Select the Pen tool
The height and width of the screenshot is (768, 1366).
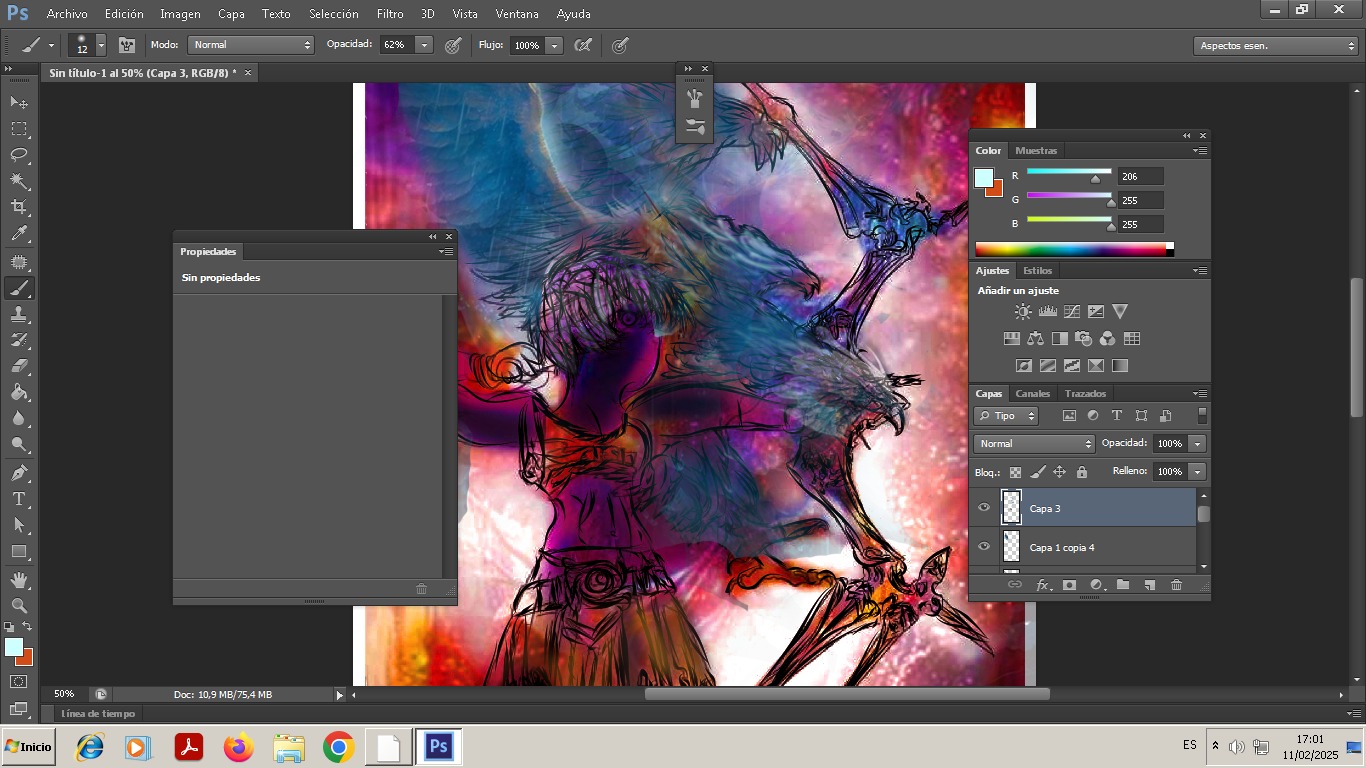coord(19,472)
